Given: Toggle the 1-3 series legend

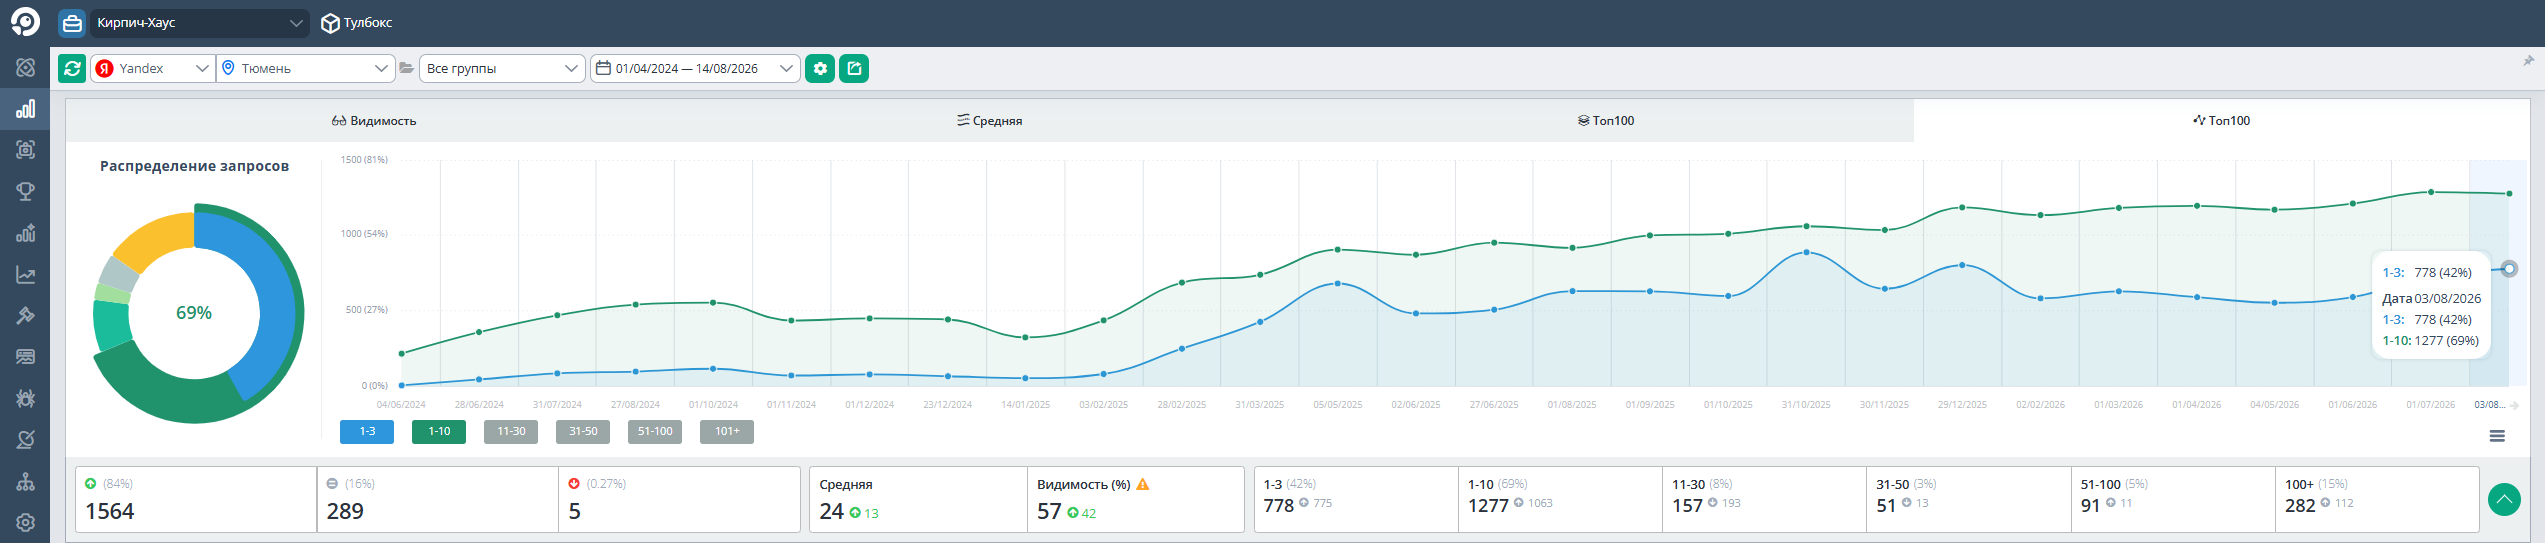Looking at the screenshot, I should 367,431.
